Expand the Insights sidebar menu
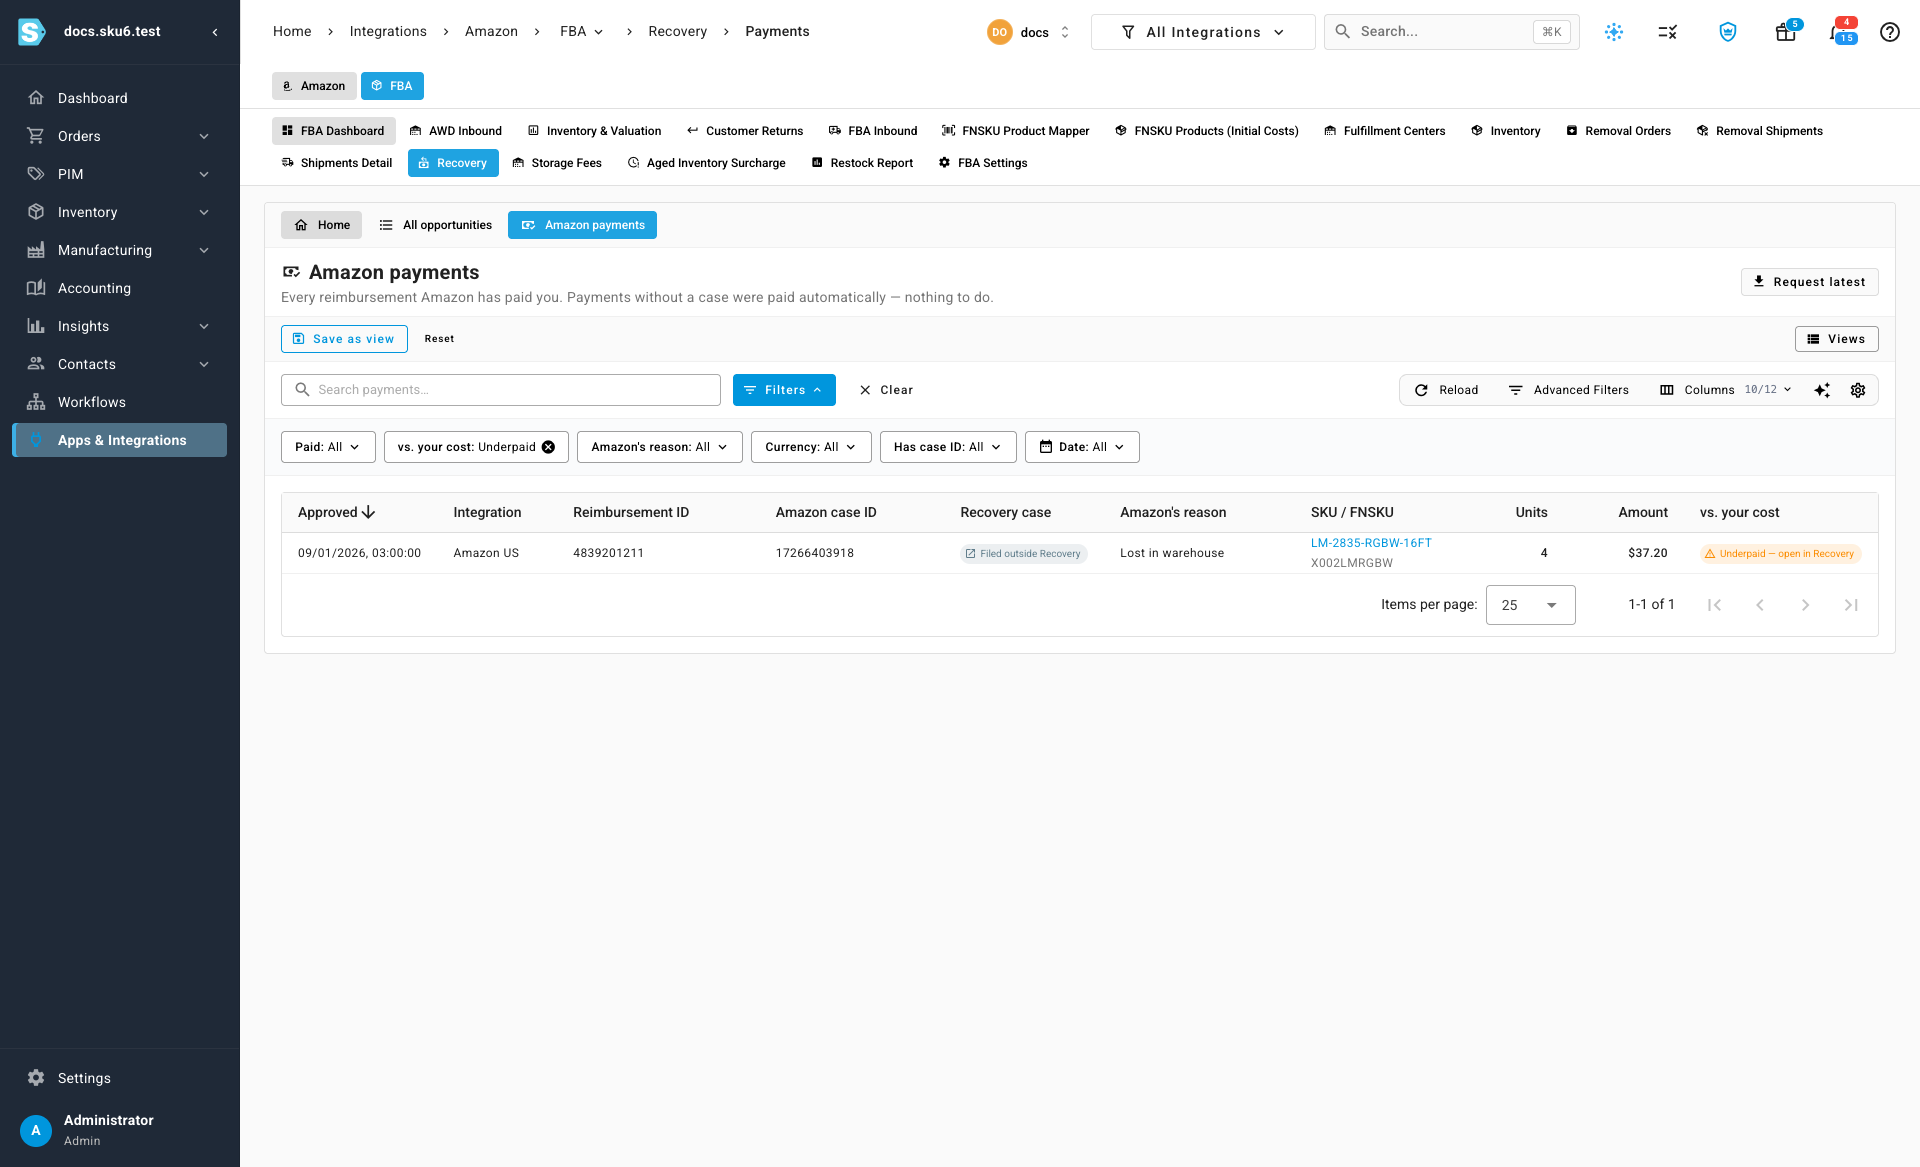 120,326
